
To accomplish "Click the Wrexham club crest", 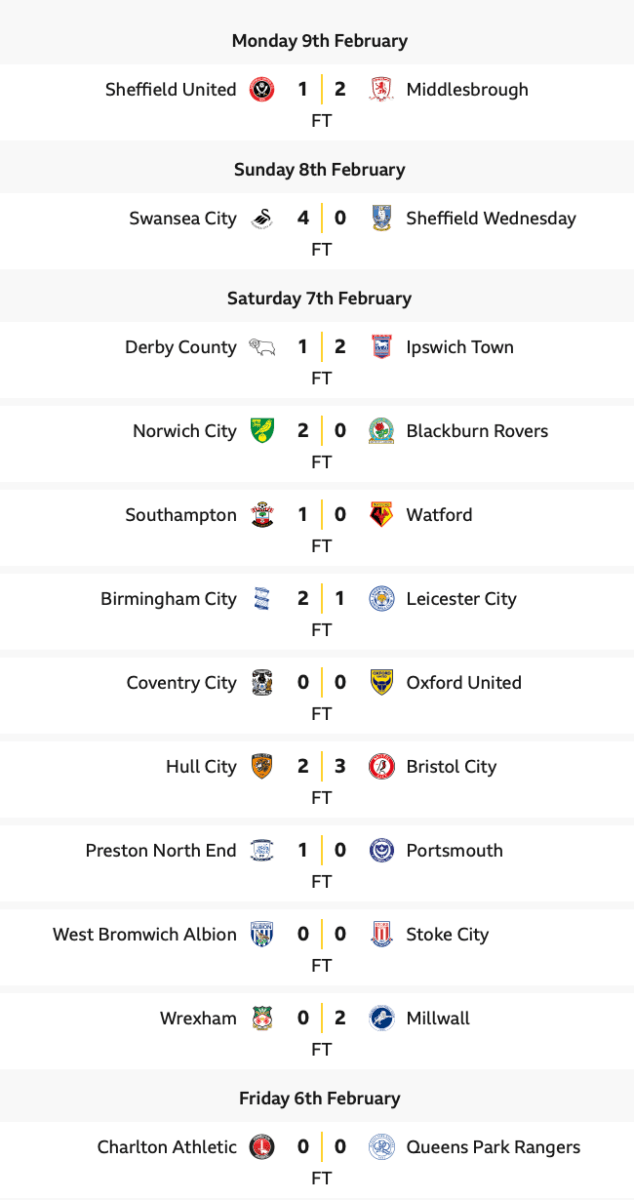I will click(261, 1019).
